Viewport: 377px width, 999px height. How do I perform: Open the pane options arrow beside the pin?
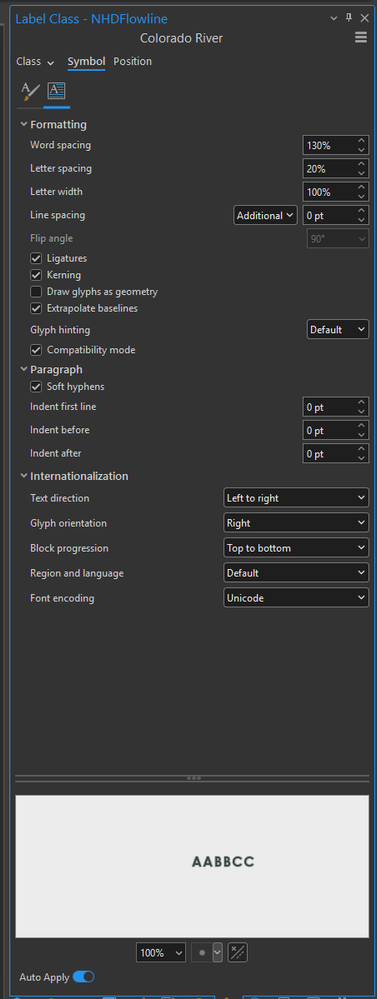(x=334, y=18)
